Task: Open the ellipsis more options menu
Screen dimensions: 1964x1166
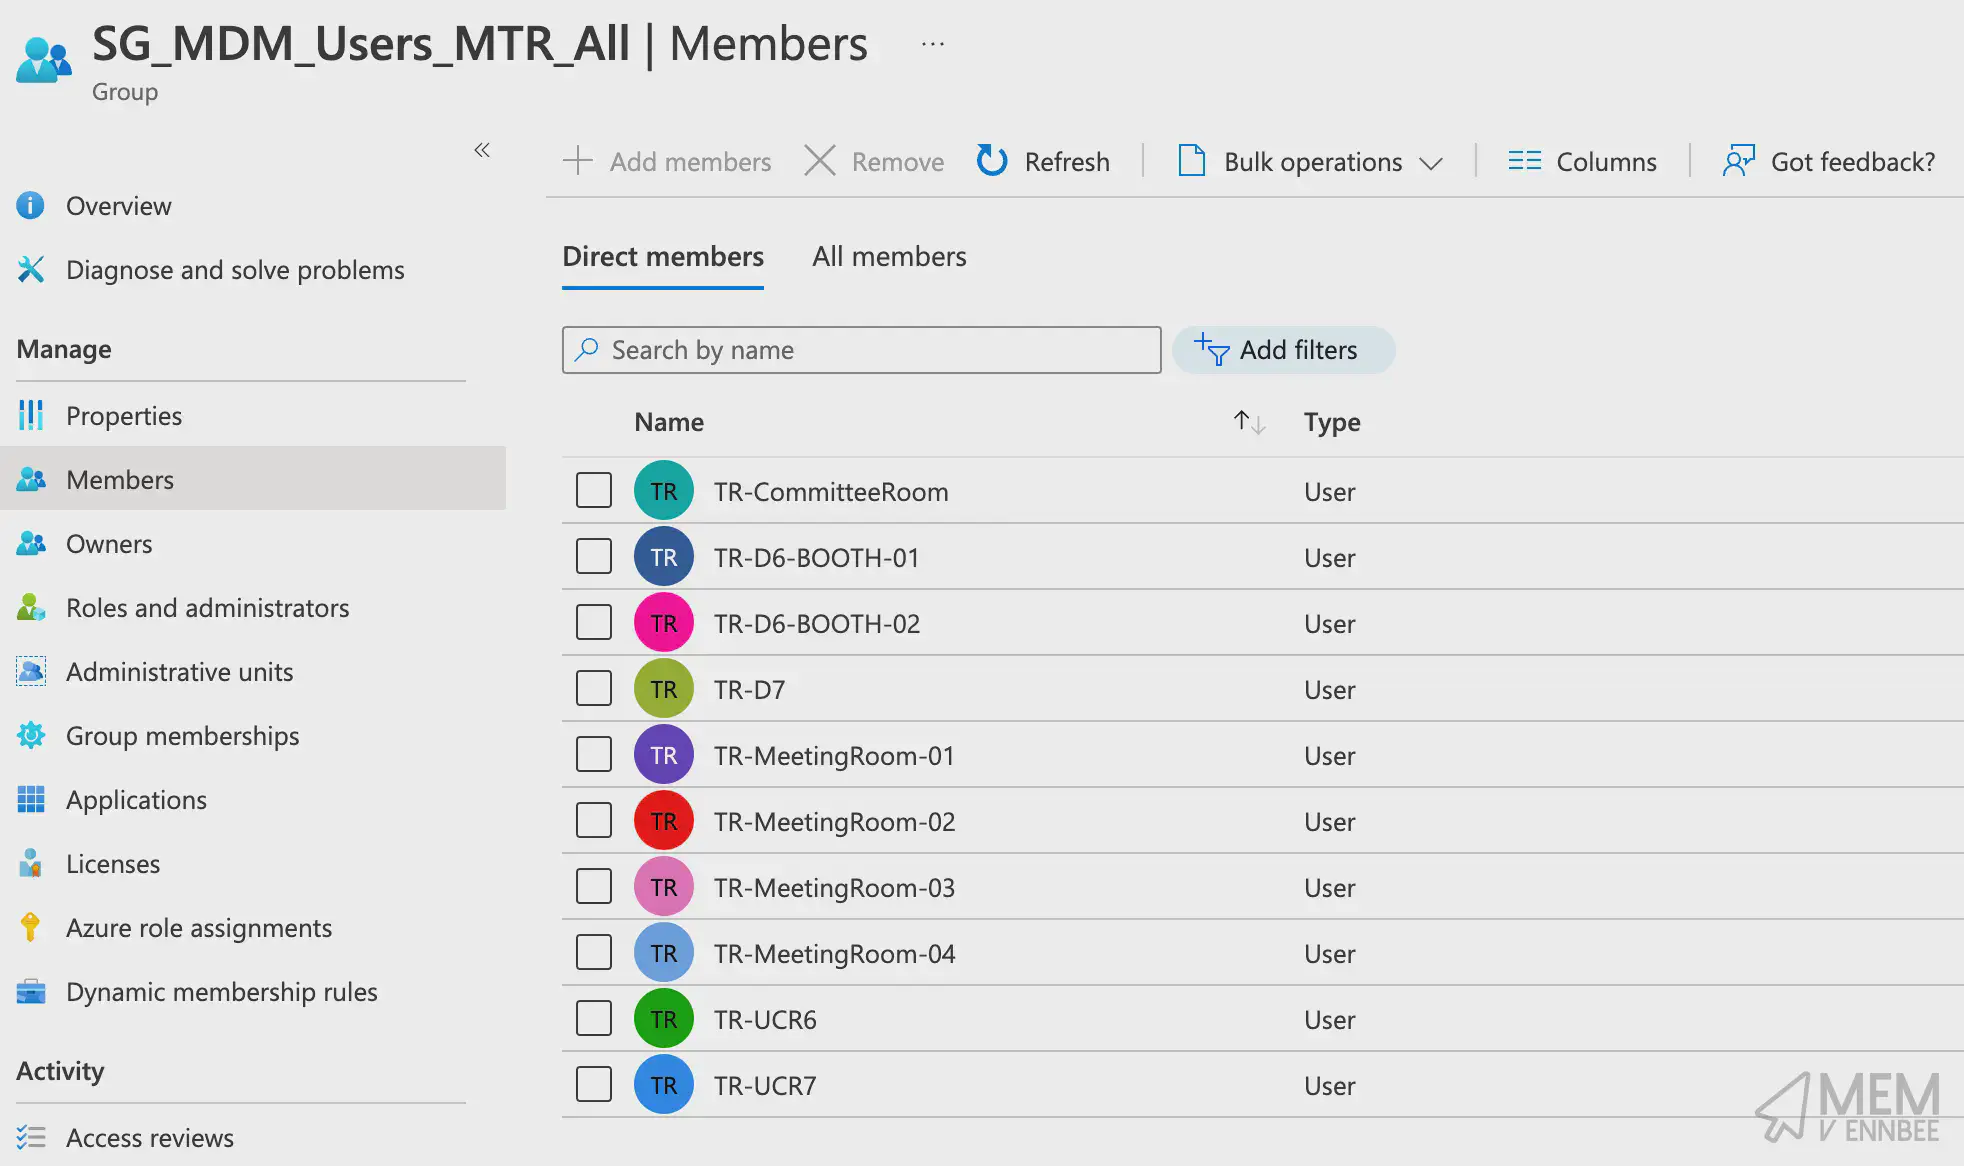Action: click(933, 44)
